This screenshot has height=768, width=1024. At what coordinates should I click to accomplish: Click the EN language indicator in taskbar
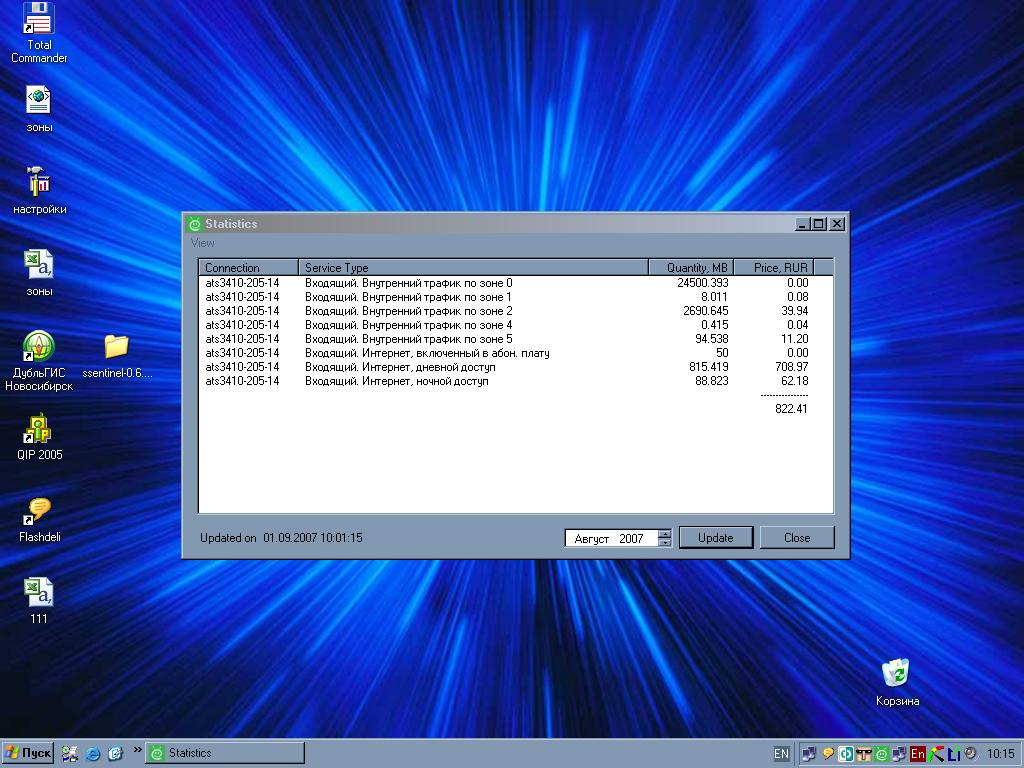(781, 753)
